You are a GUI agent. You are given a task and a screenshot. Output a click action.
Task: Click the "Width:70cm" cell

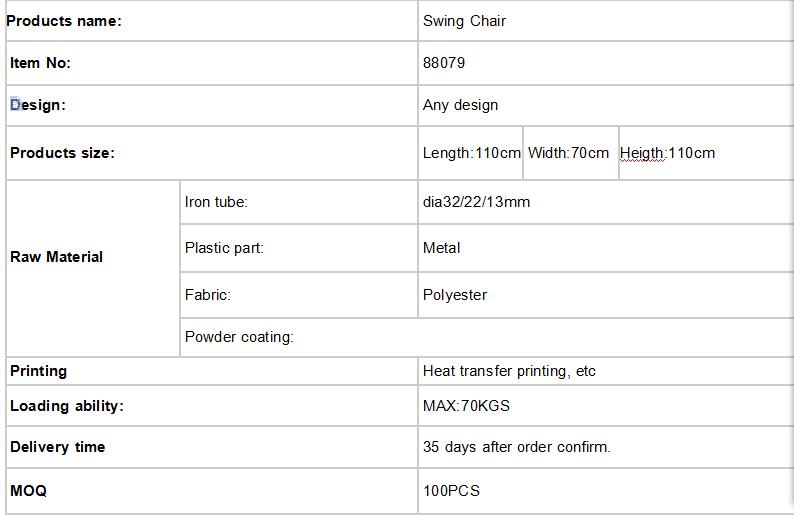pyautogui.click(x=568, y=153)
